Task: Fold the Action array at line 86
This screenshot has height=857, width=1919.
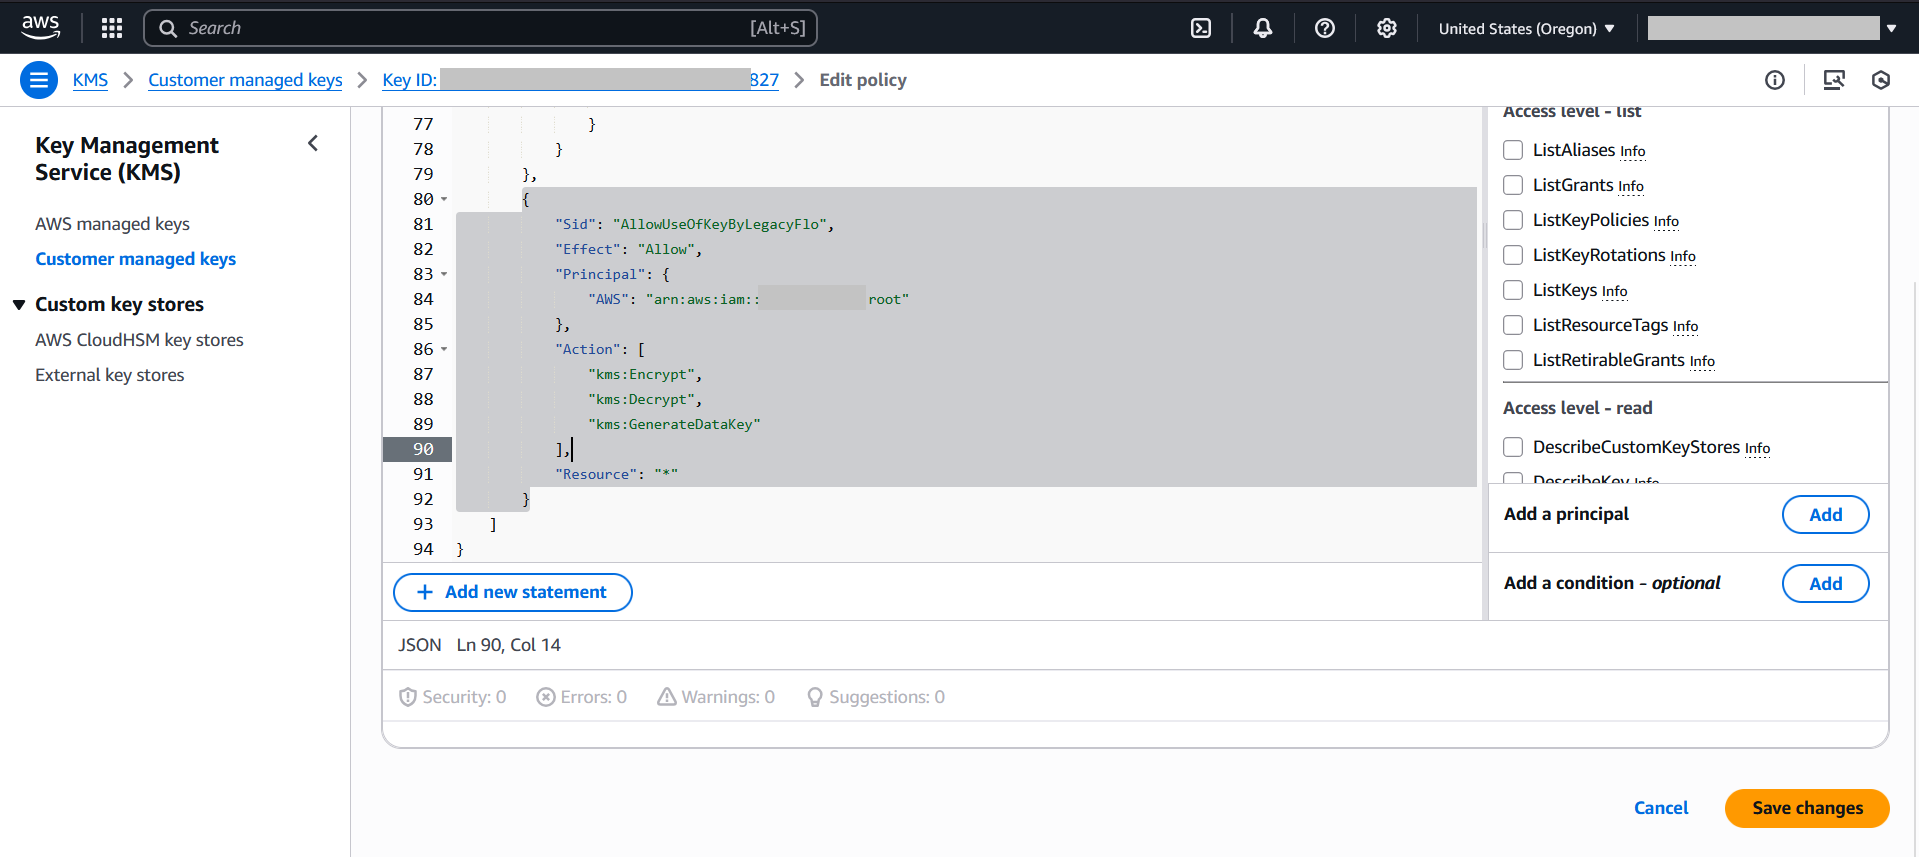Action: (x=444, y=349)
